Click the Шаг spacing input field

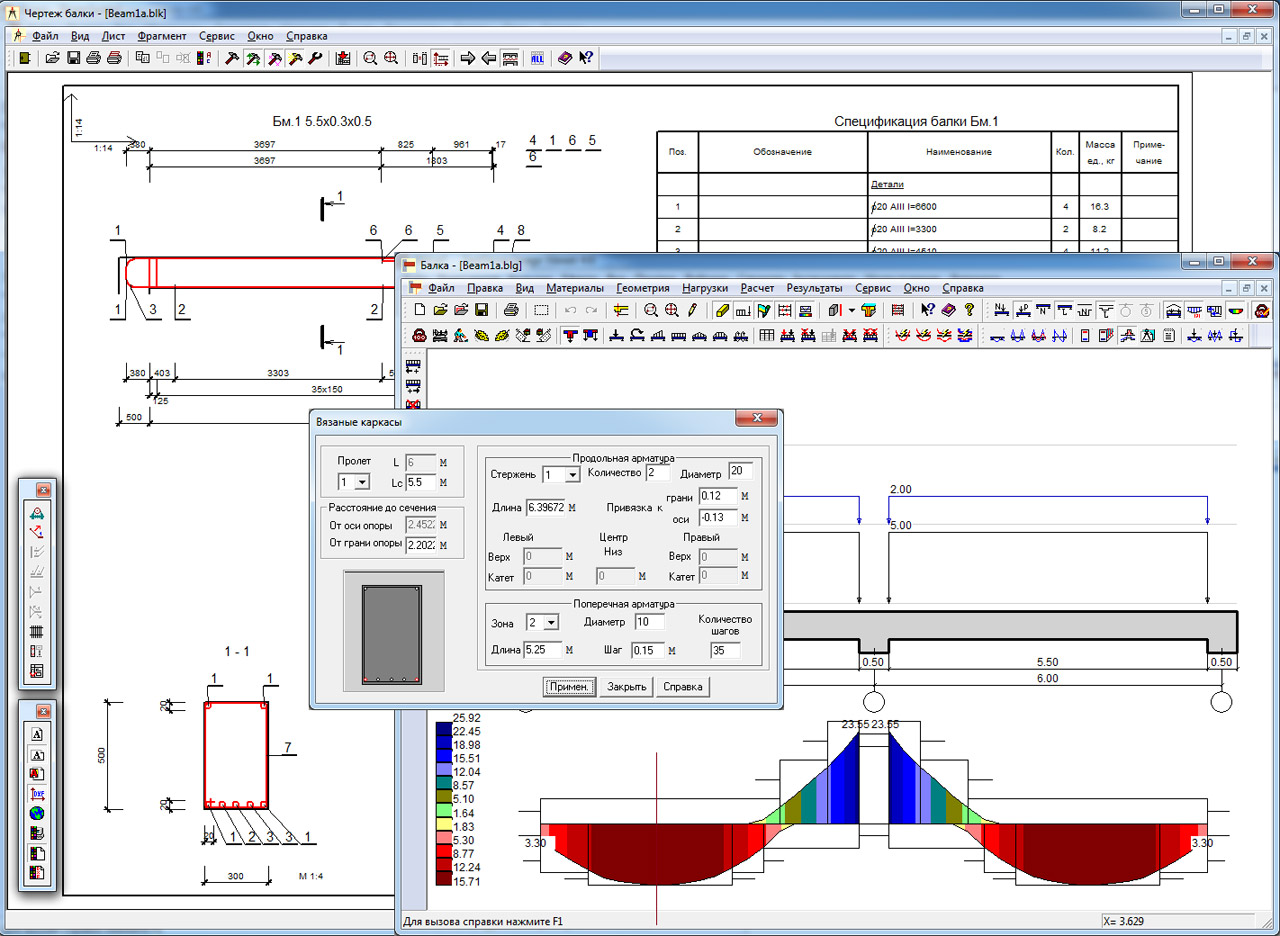(x=647, y=650)
